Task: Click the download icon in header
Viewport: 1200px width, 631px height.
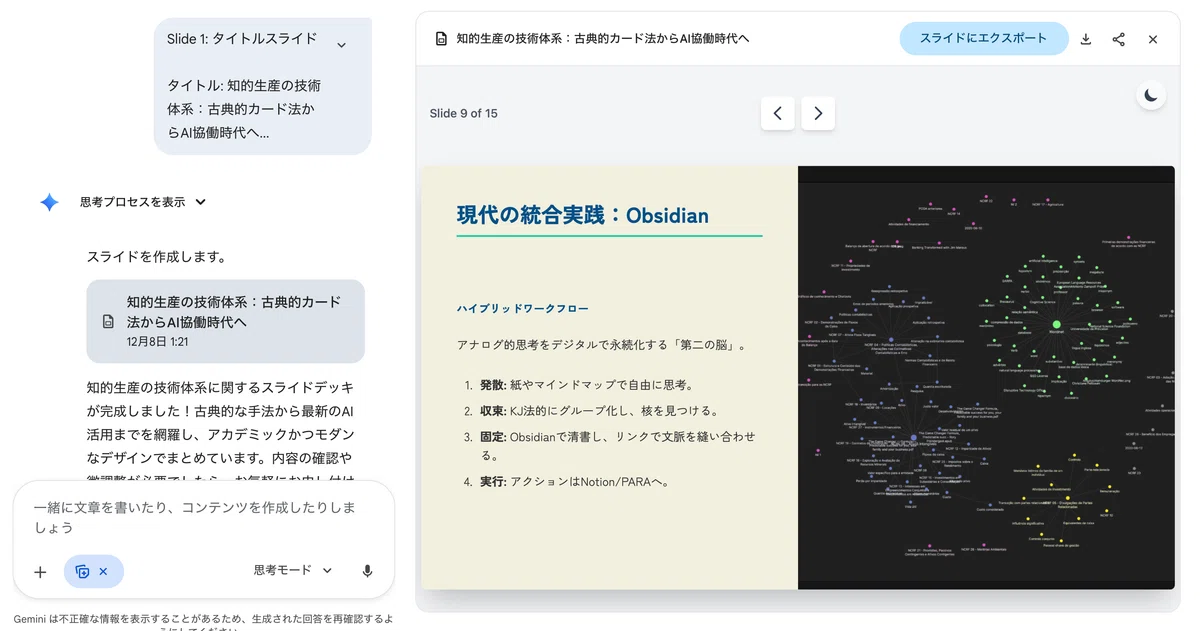Action: tap(1086, 39)
